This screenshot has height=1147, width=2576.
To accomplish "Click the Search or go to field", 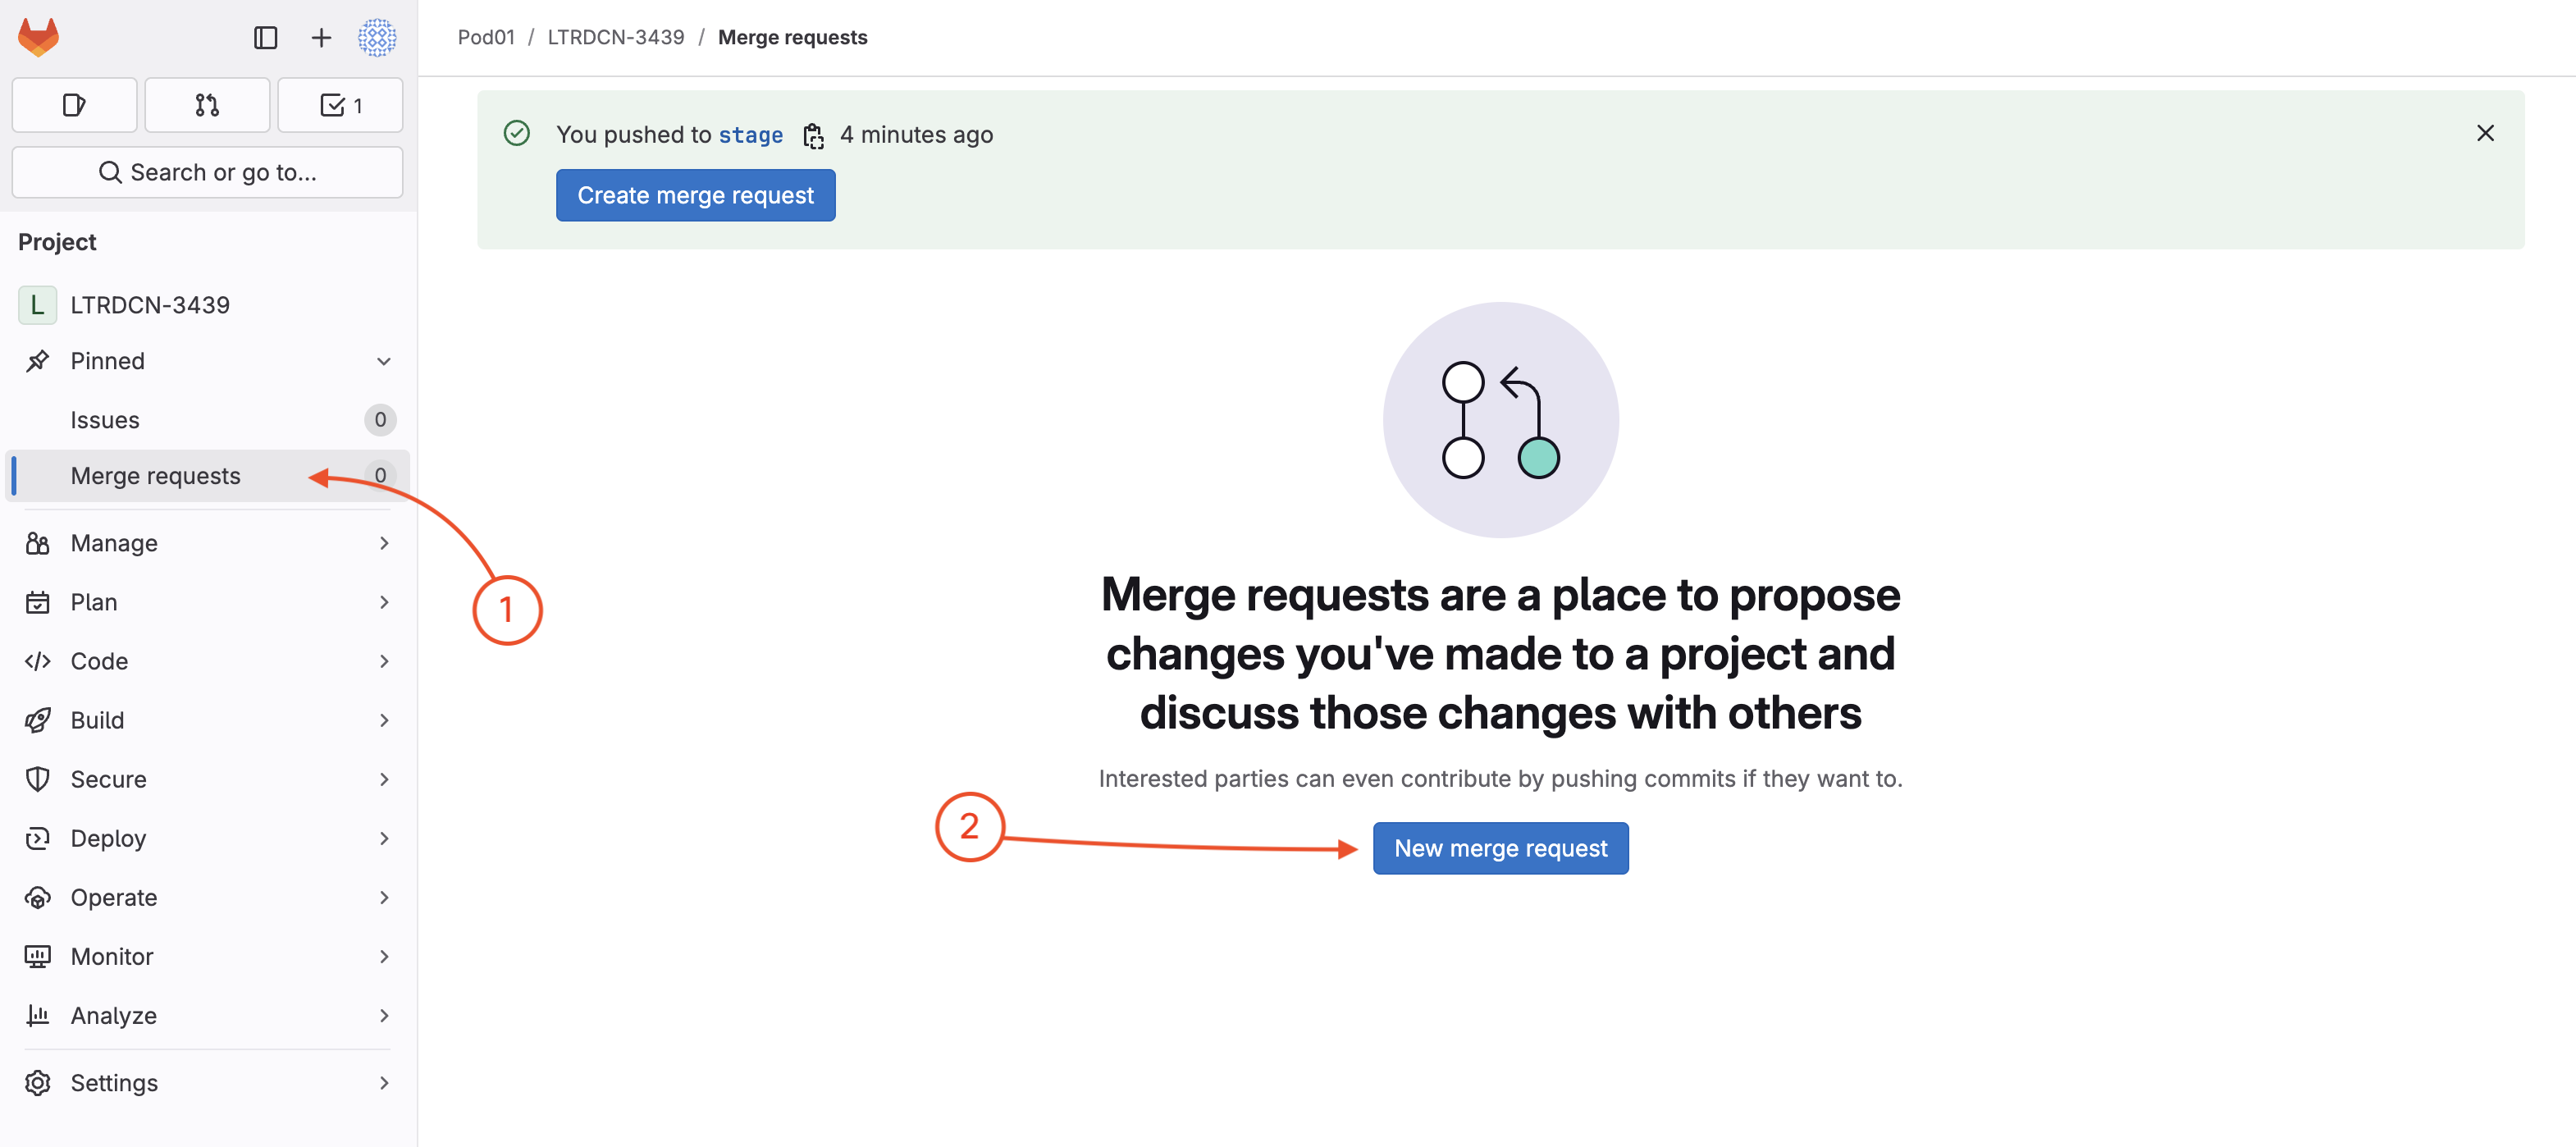I will [x=207, y=172].
